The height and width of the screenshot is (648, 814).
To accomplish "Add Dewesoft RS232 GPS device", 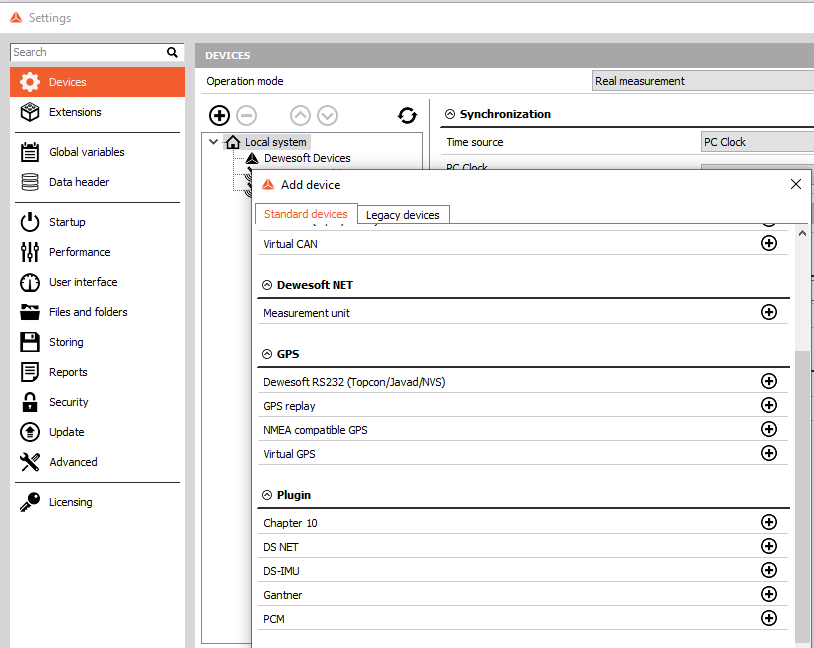I will 769,381.
